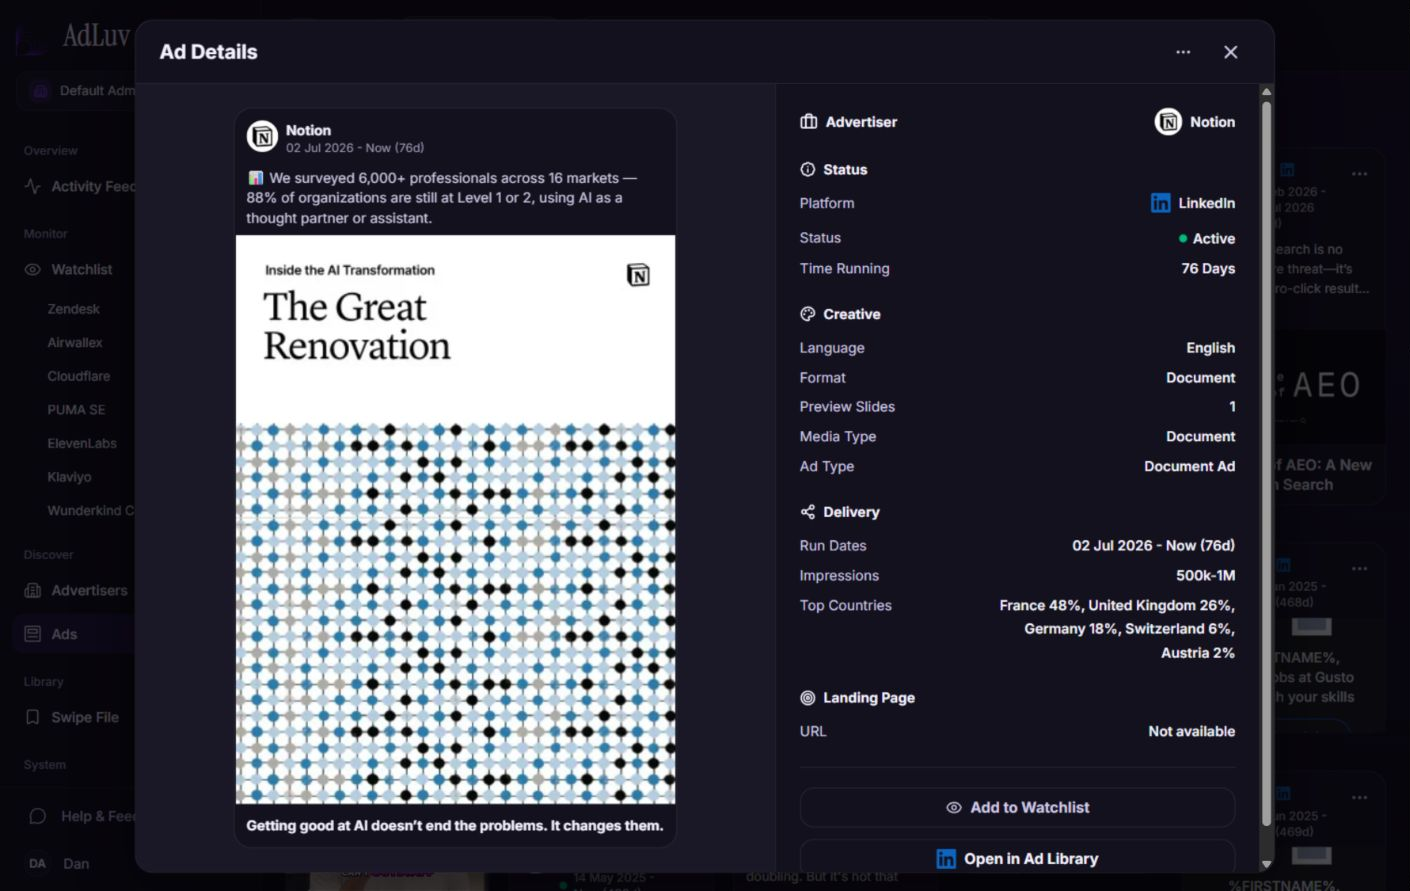Go to Ads in the sidebar
The width and height of the screenshot is (1410, 891).
76,634
